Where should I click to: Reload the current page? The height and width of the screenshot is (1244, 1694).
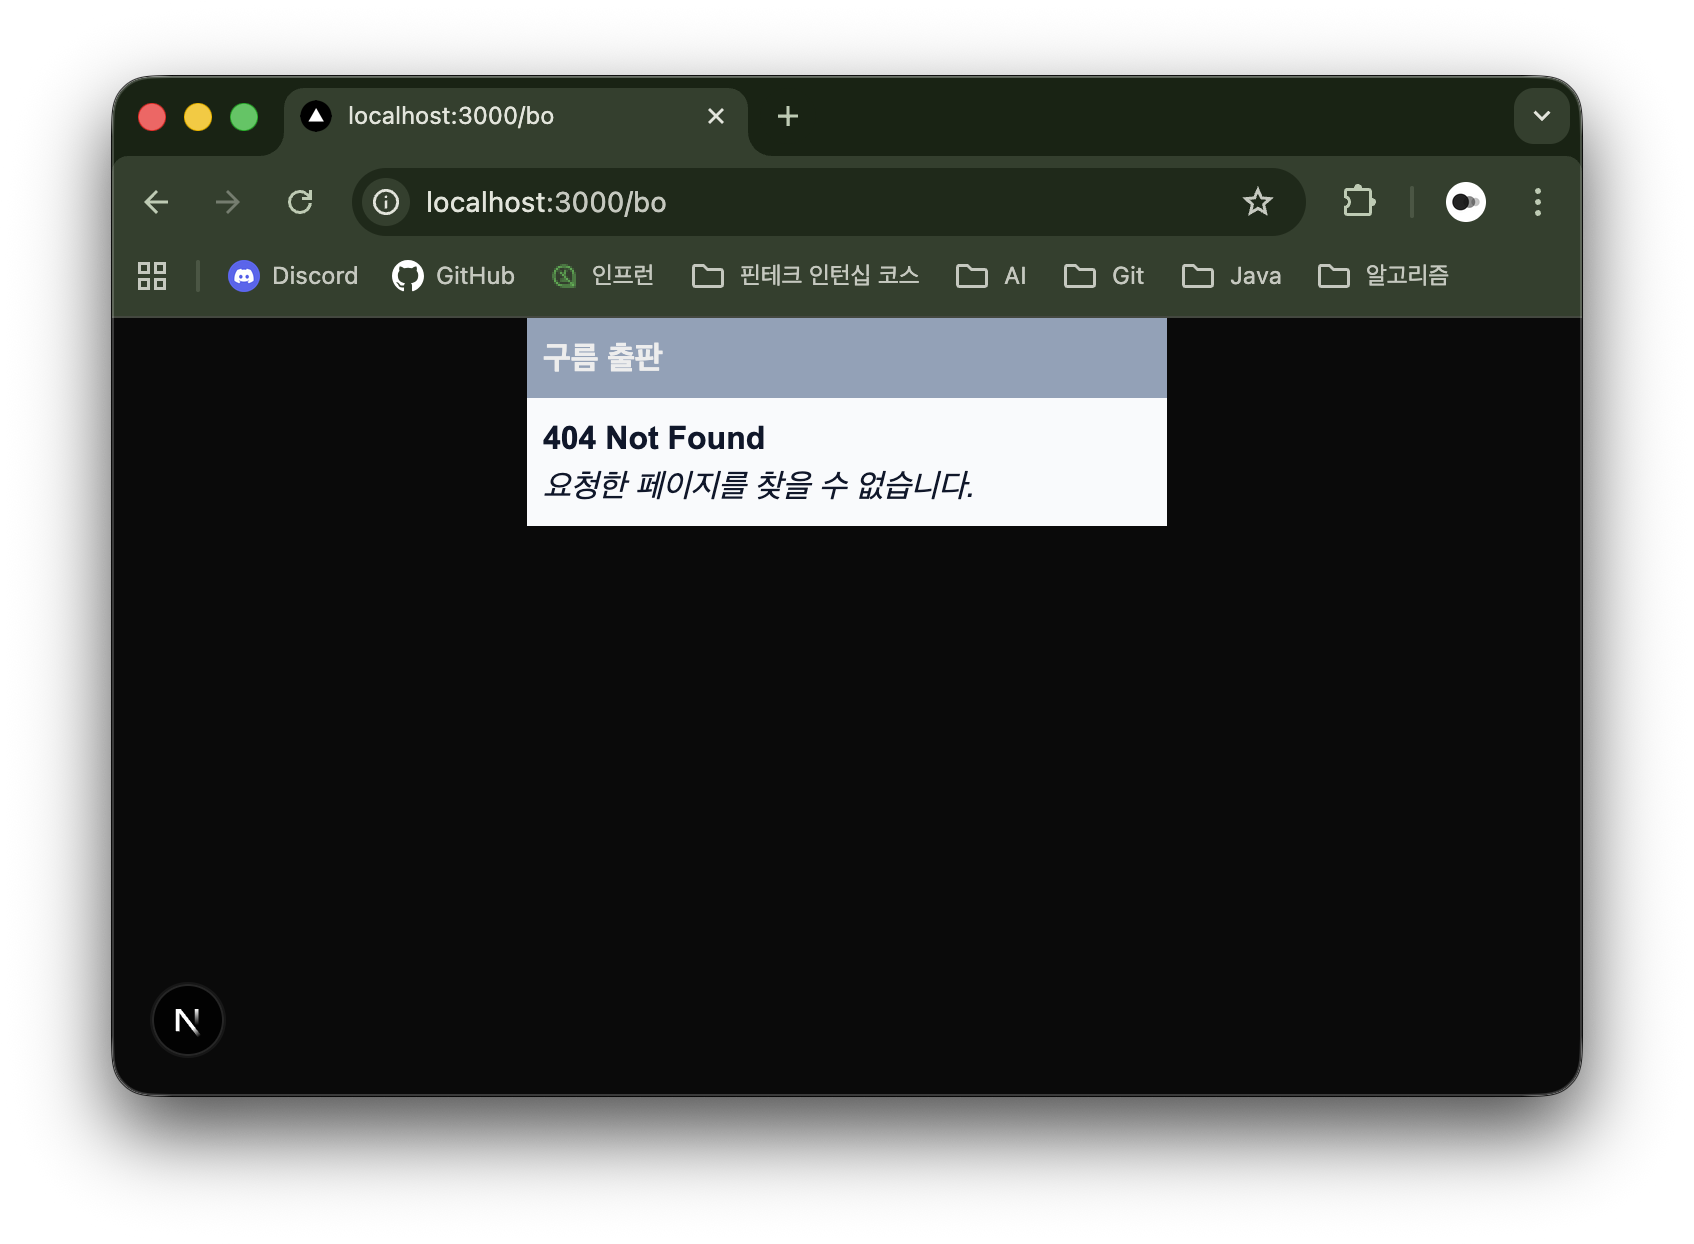click(300, 202)
